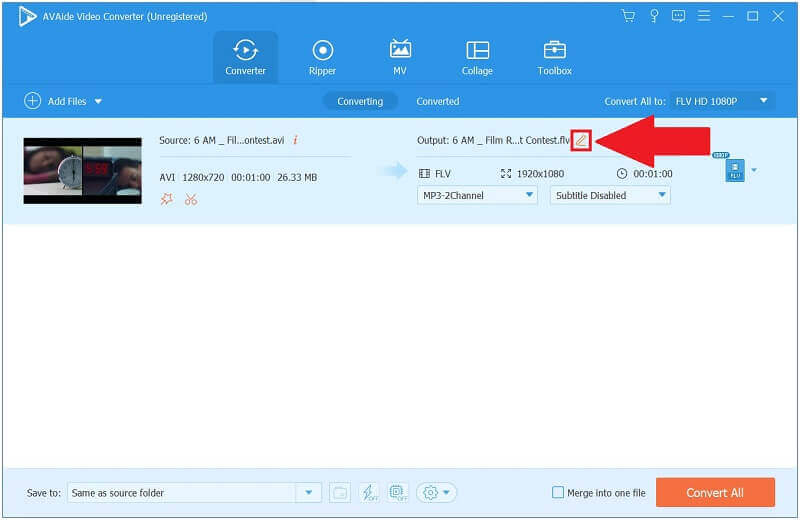800x520 pixels.
Task: Open the feedback chat icon
Action: click(x=679, y=16)
